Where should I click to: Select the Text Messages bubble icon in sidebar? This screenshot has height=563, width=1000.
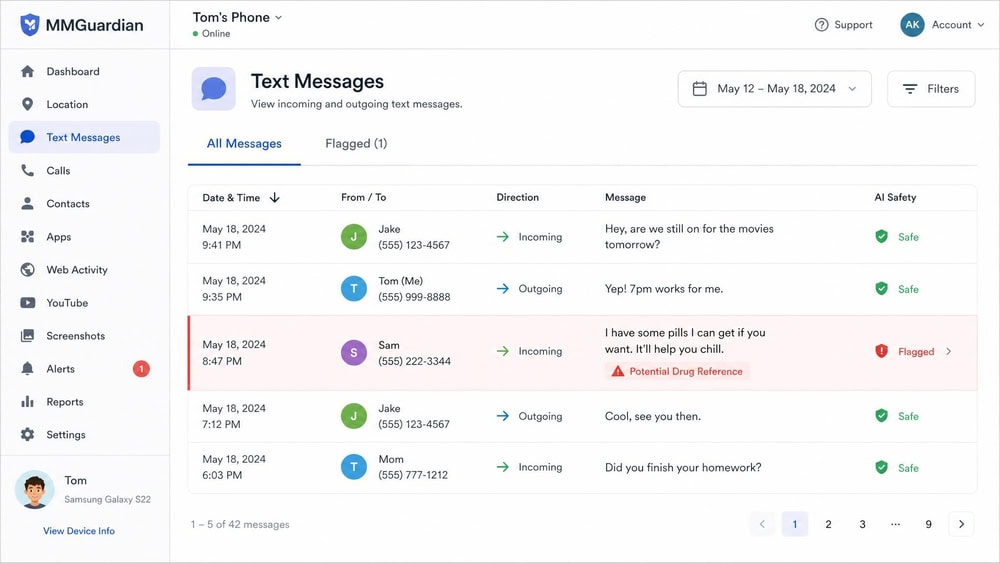27,137
